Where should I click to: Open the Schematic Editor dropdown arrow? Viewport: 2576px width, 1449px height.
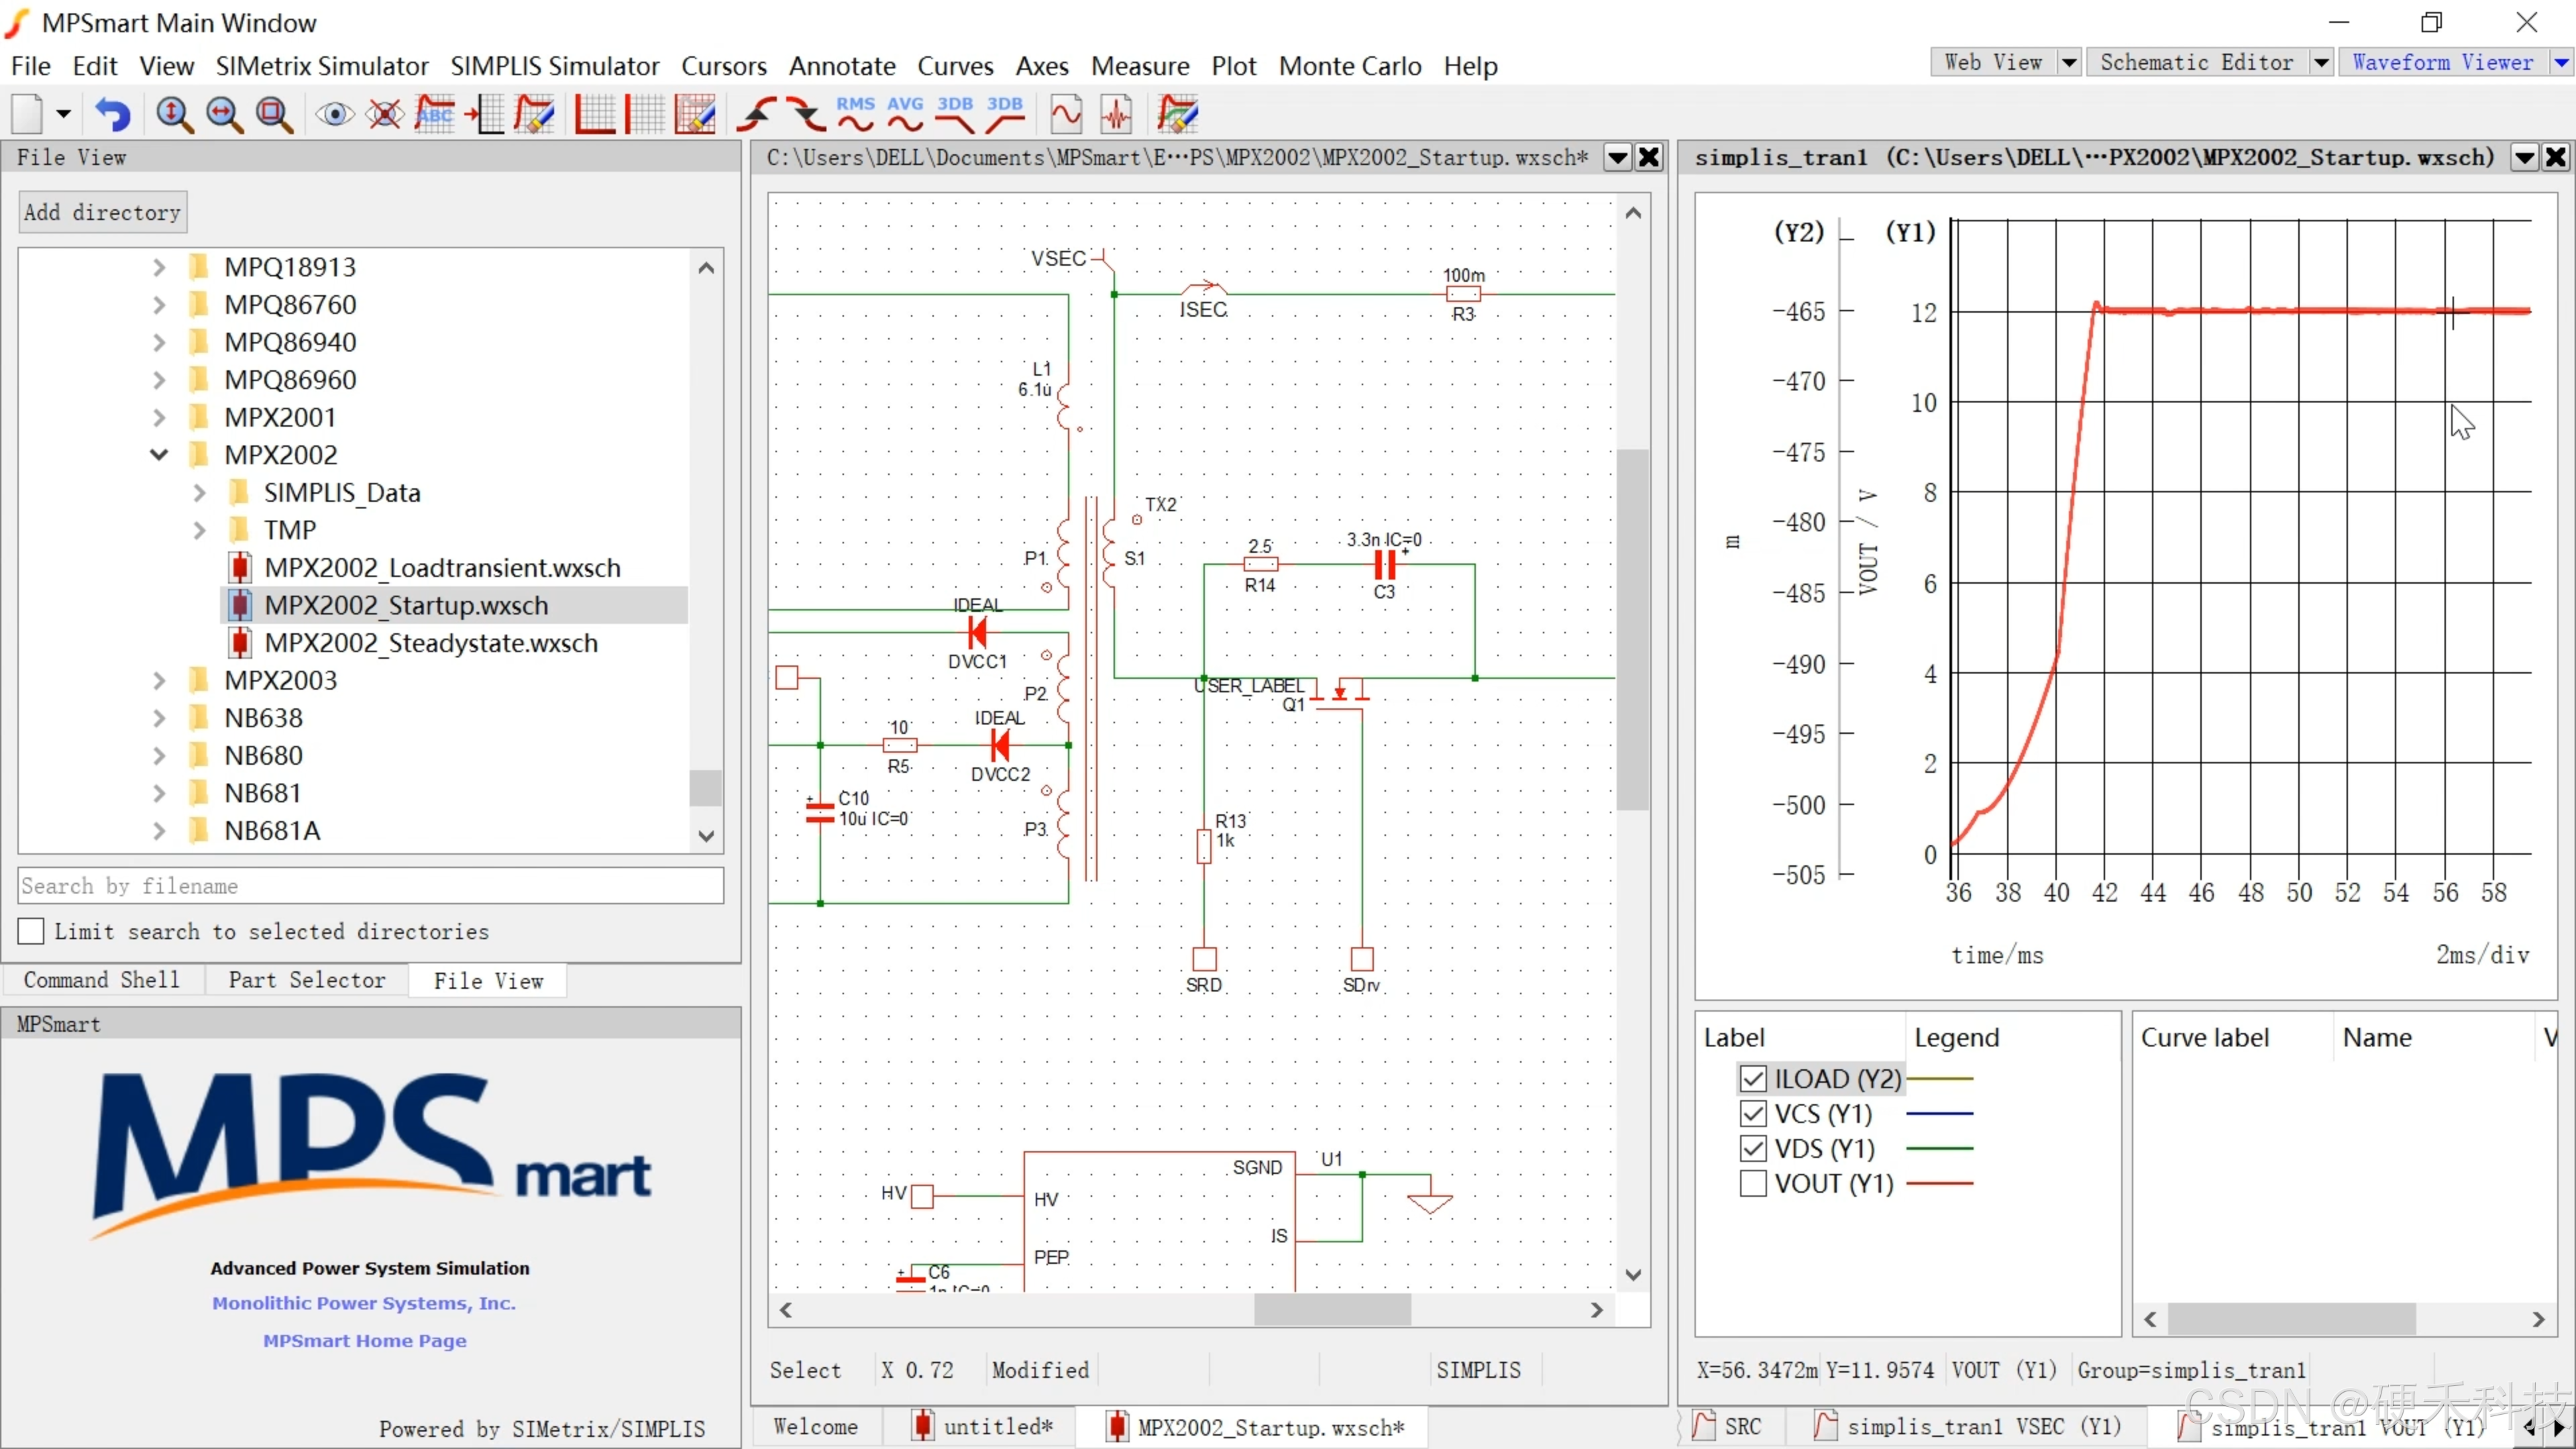(2321, 63)
